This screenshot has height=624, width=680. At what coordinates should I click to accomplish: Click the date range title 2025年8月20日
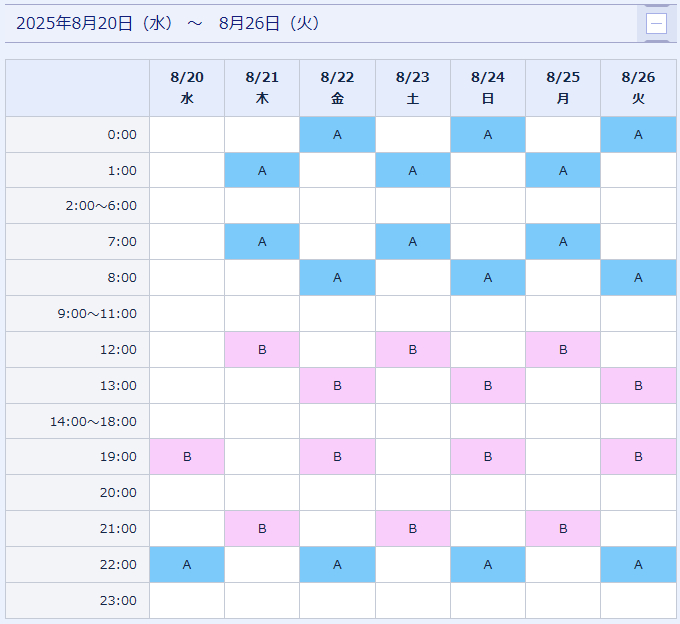(74, 23)
